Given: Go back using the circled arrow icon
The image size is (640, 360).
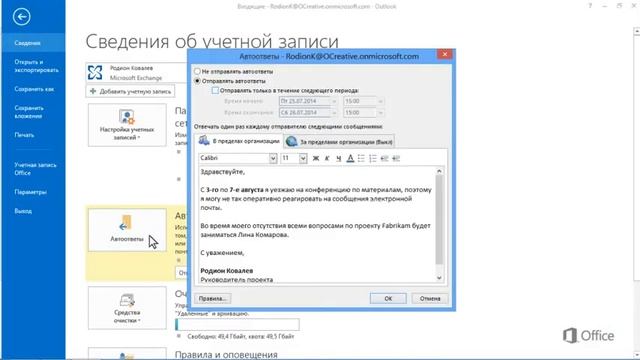Looking at the screenshot, I should tap(21, 17).
